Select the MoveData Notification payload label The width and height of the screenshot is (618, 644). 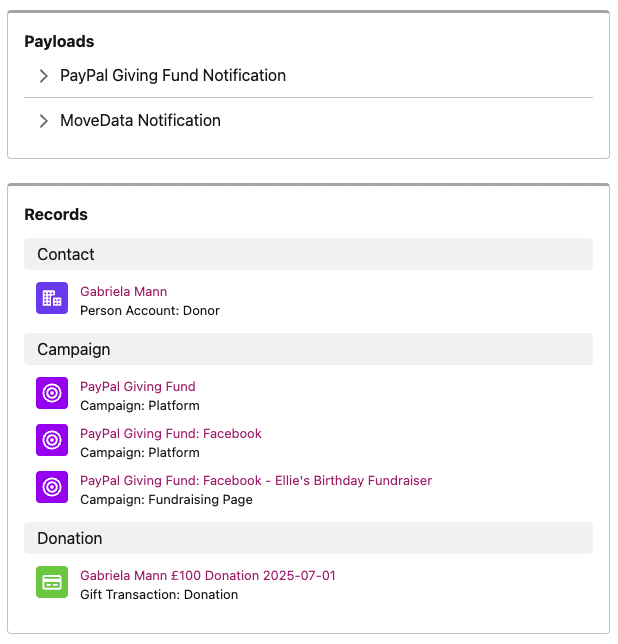[140, 121]
